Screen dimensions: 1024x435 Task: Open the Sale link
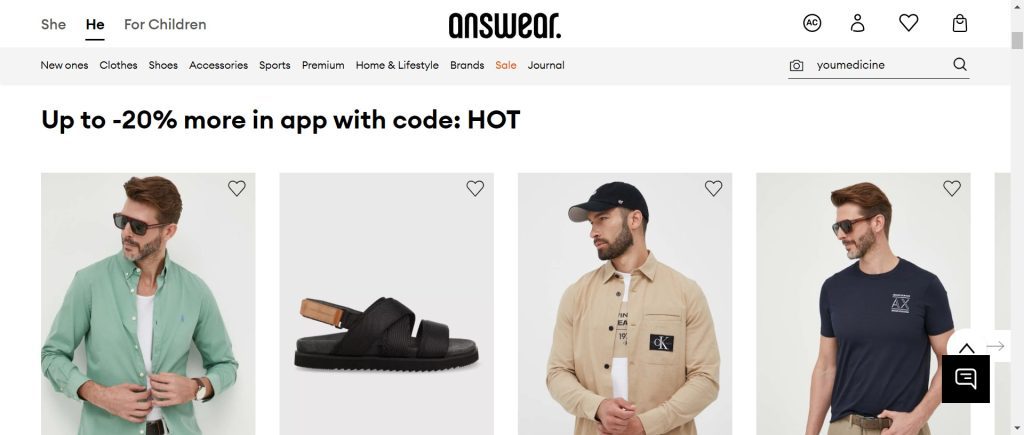(x=505, y=65)
